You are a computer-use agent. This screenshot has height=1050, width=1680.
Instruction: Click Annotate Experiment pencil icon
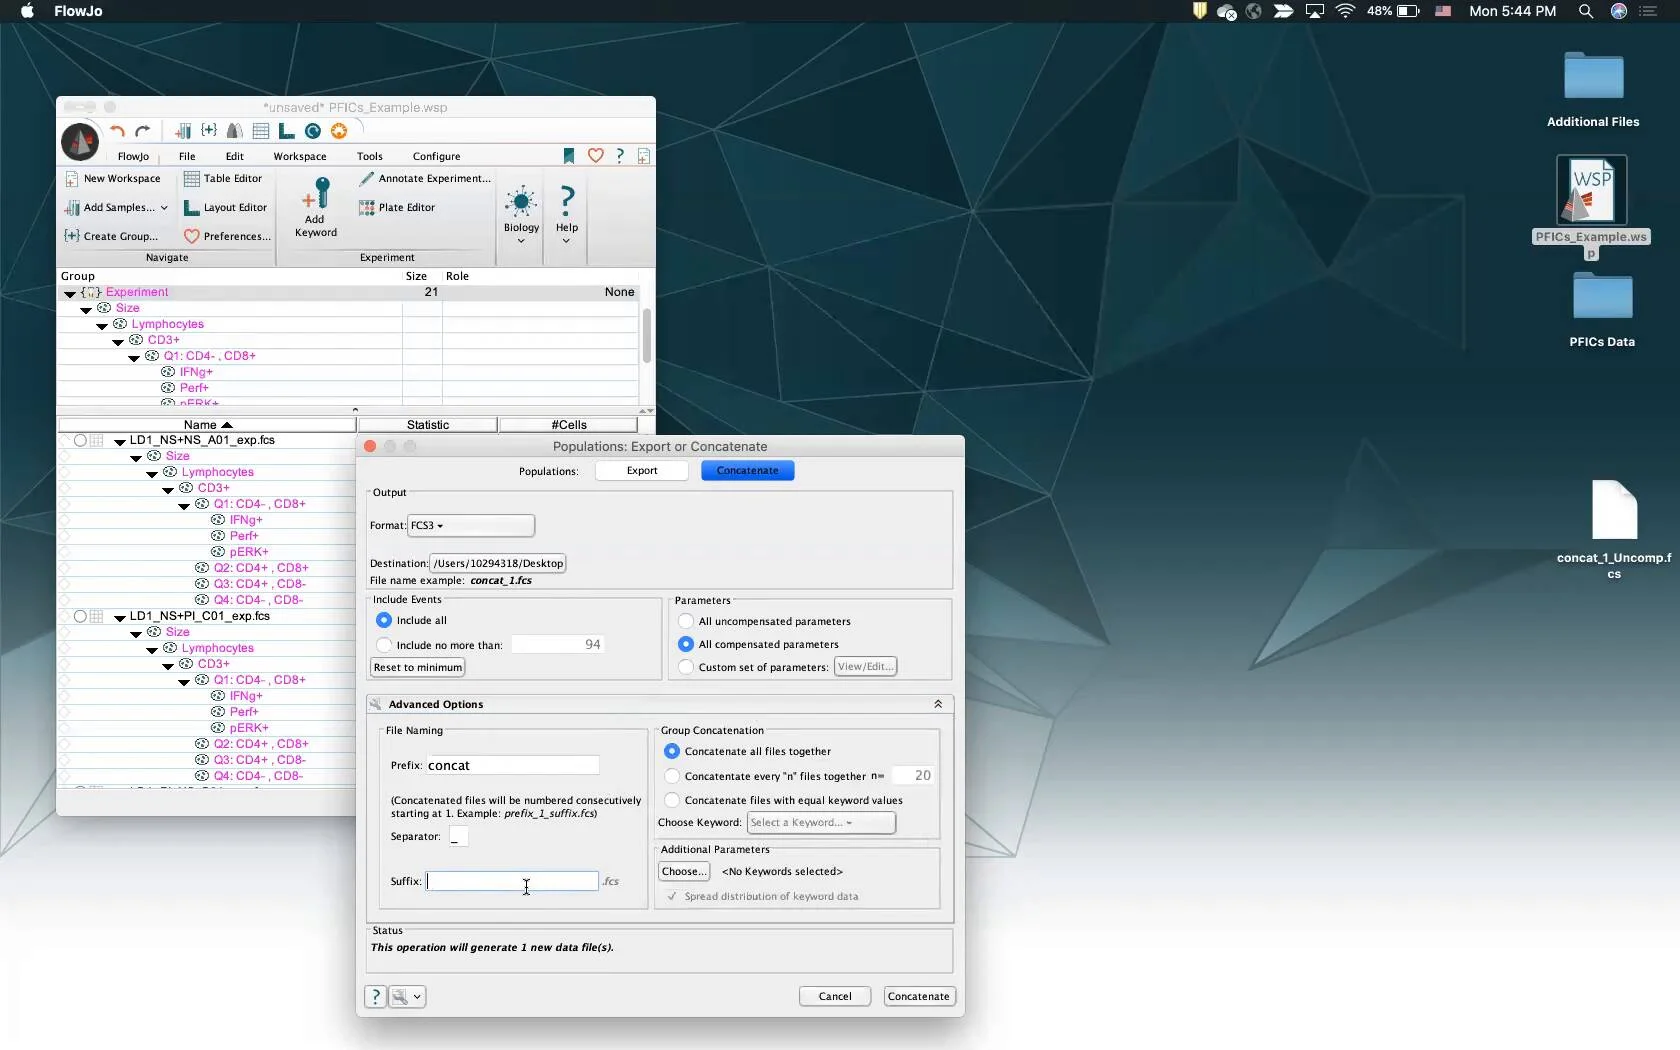click(x=367, y=178)
